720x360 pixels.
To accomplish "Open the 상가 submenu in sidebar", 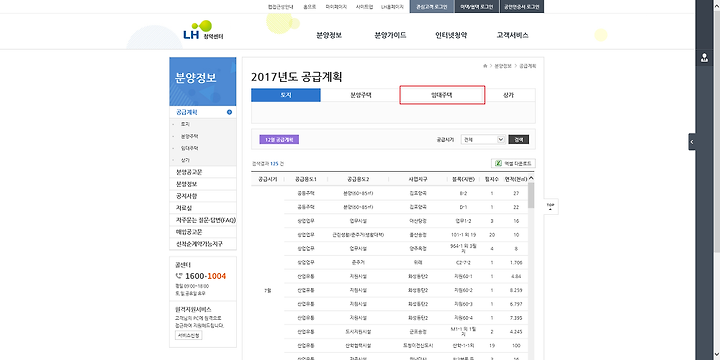I will click(185, 160).
